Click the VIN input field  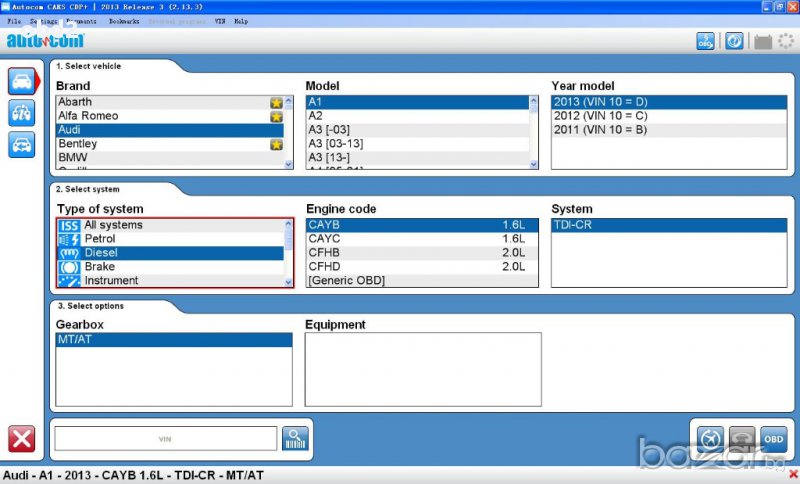click(x=165, y=438)
